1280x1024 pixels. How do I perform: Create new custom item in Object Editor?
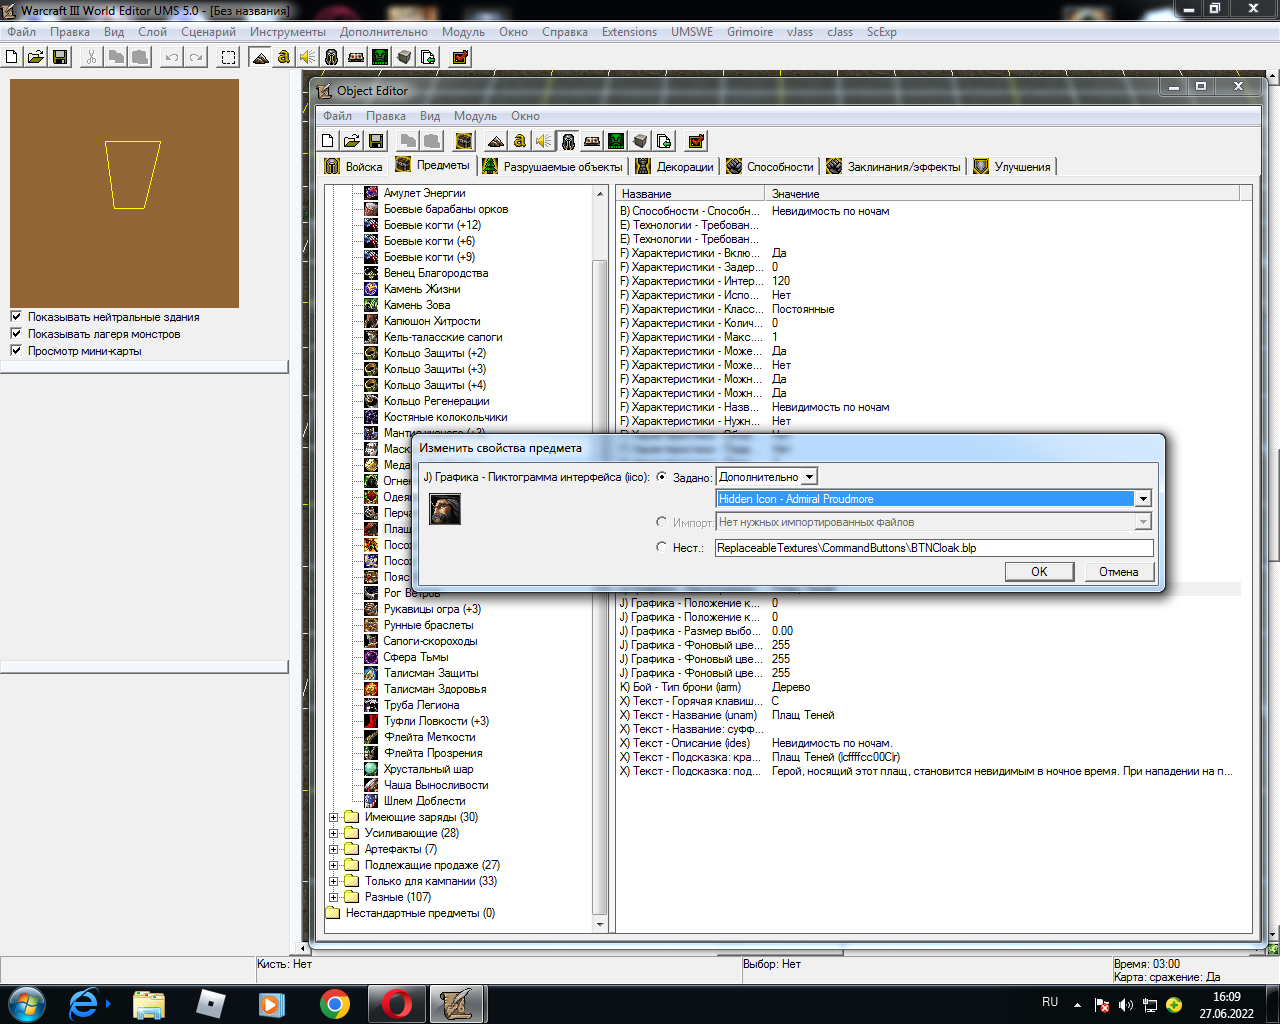pyautogui.click(x=464, y=141)
